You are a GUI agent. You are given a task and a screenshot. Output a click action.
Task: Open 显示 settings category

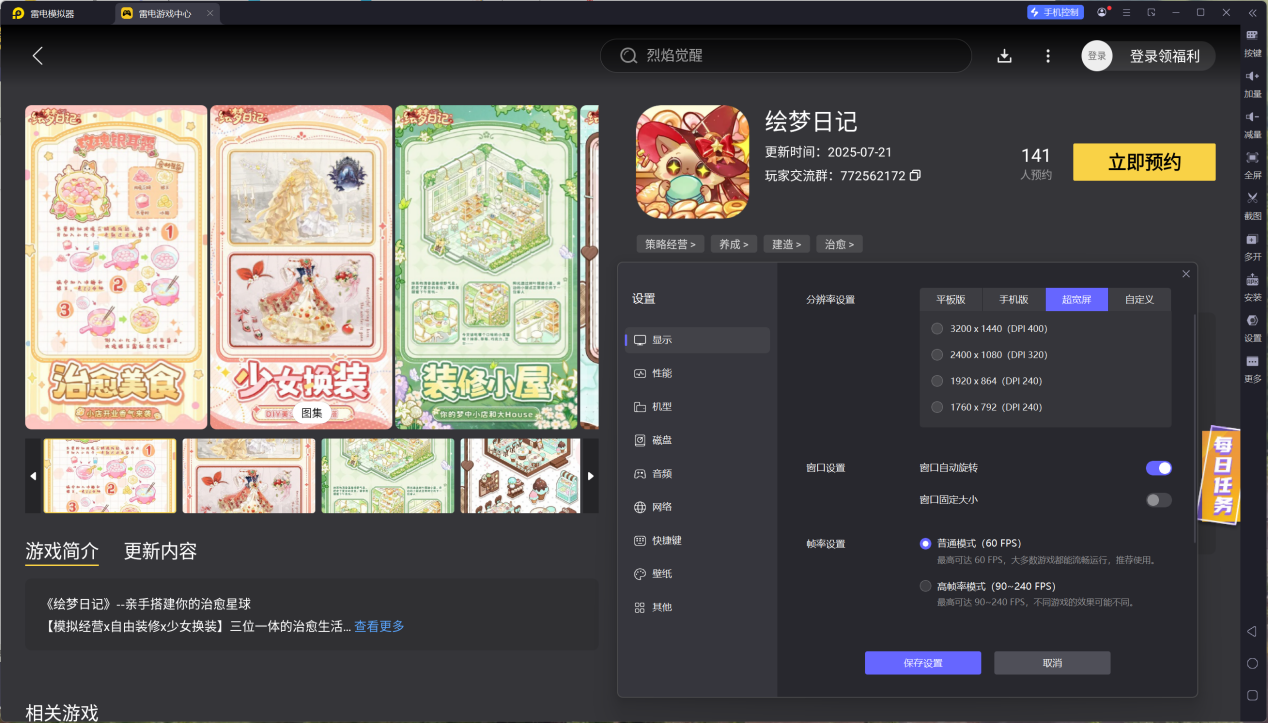point(698,340)
